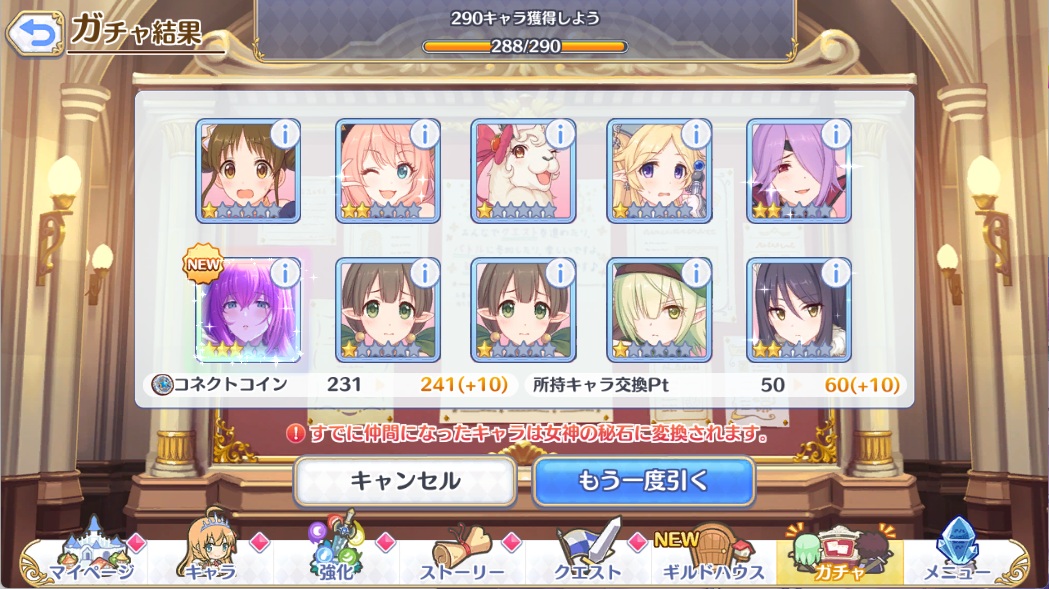Screen dimensions: 1049x589
Task: Open the クエスト tab
Action: pyautogui.click(x=588, y=552)
